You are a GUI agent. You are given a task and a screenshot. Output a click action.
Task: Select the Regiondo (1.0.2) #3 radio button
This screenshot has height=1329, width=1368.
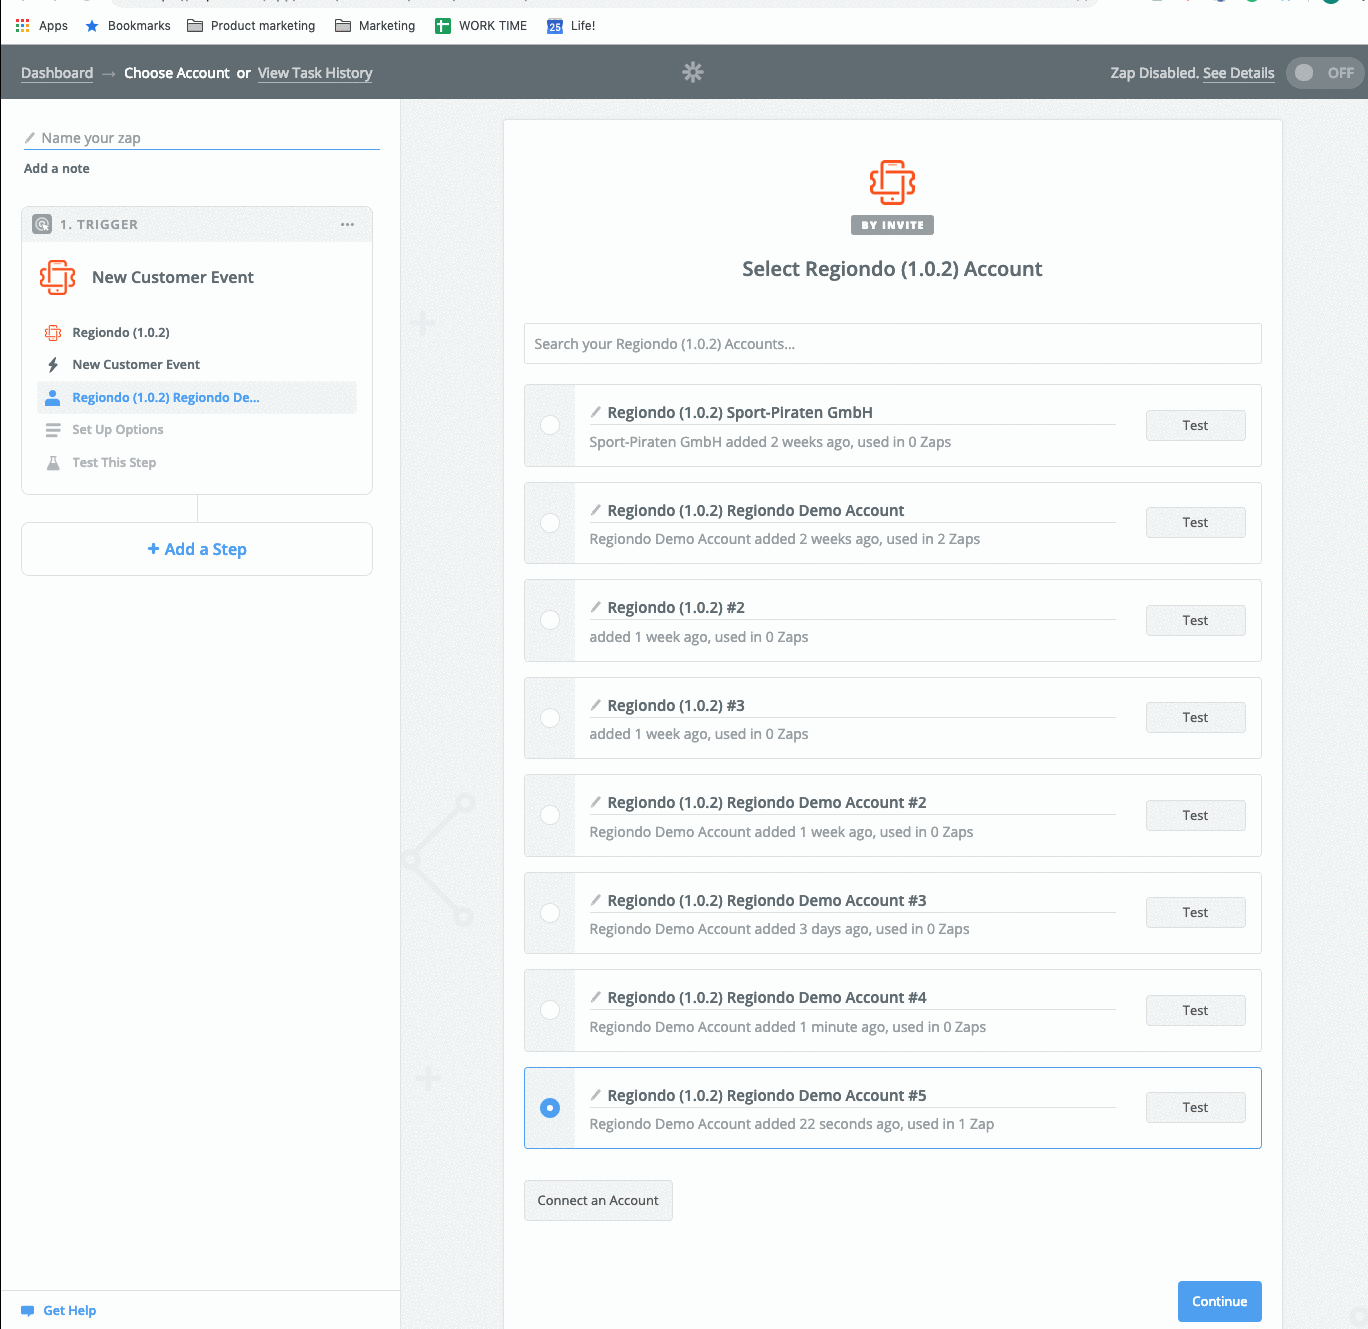point(550,718)
